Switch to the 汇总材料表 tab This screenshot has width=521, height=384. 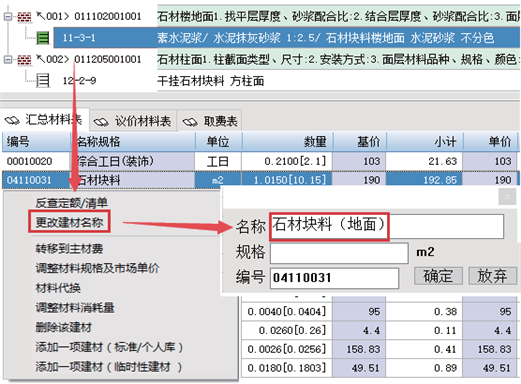45,120
